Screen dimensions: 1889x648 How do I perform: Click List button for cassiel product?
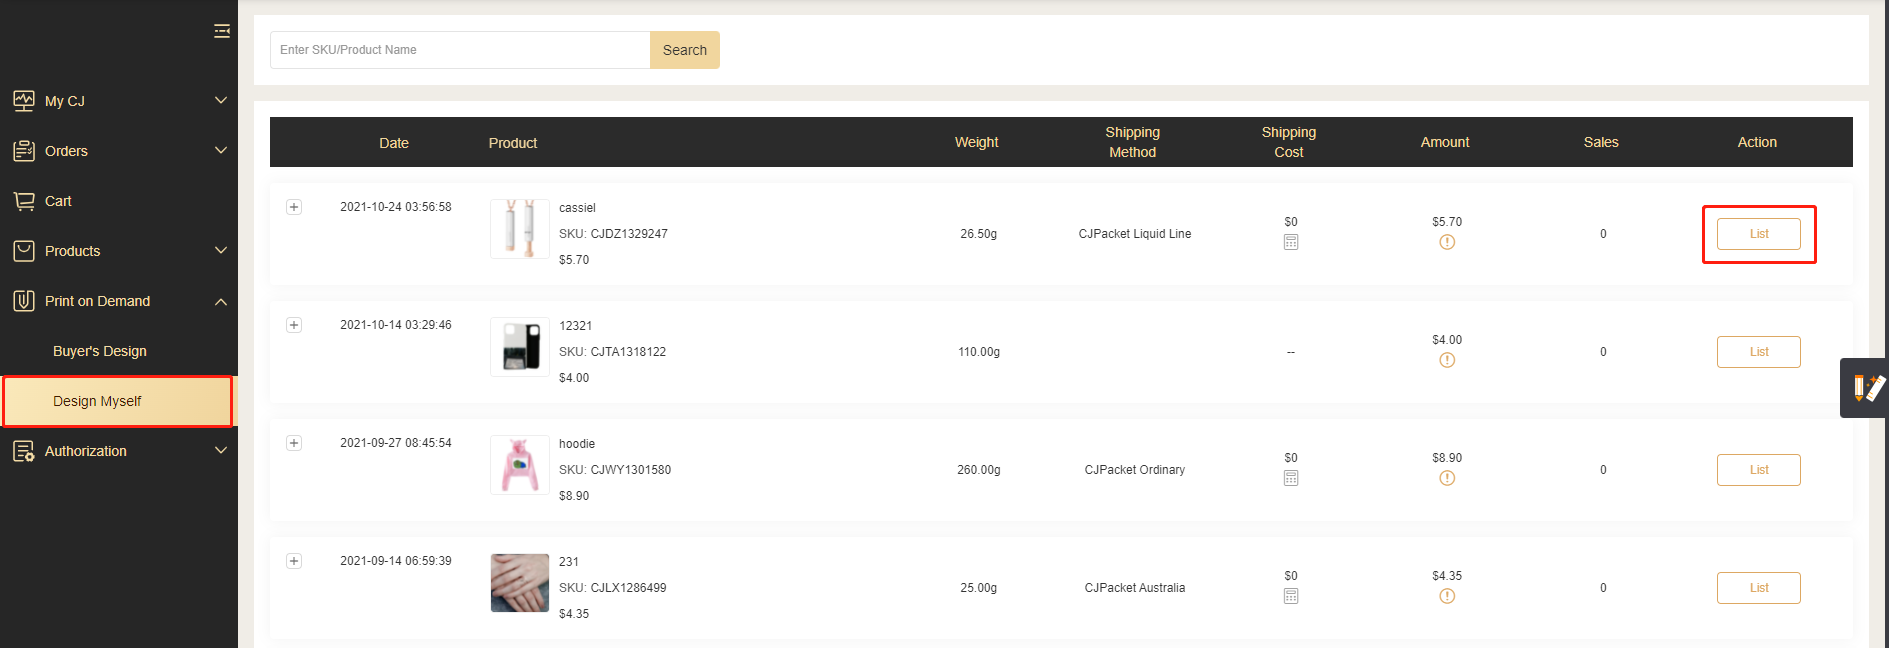coord(1758,234)
